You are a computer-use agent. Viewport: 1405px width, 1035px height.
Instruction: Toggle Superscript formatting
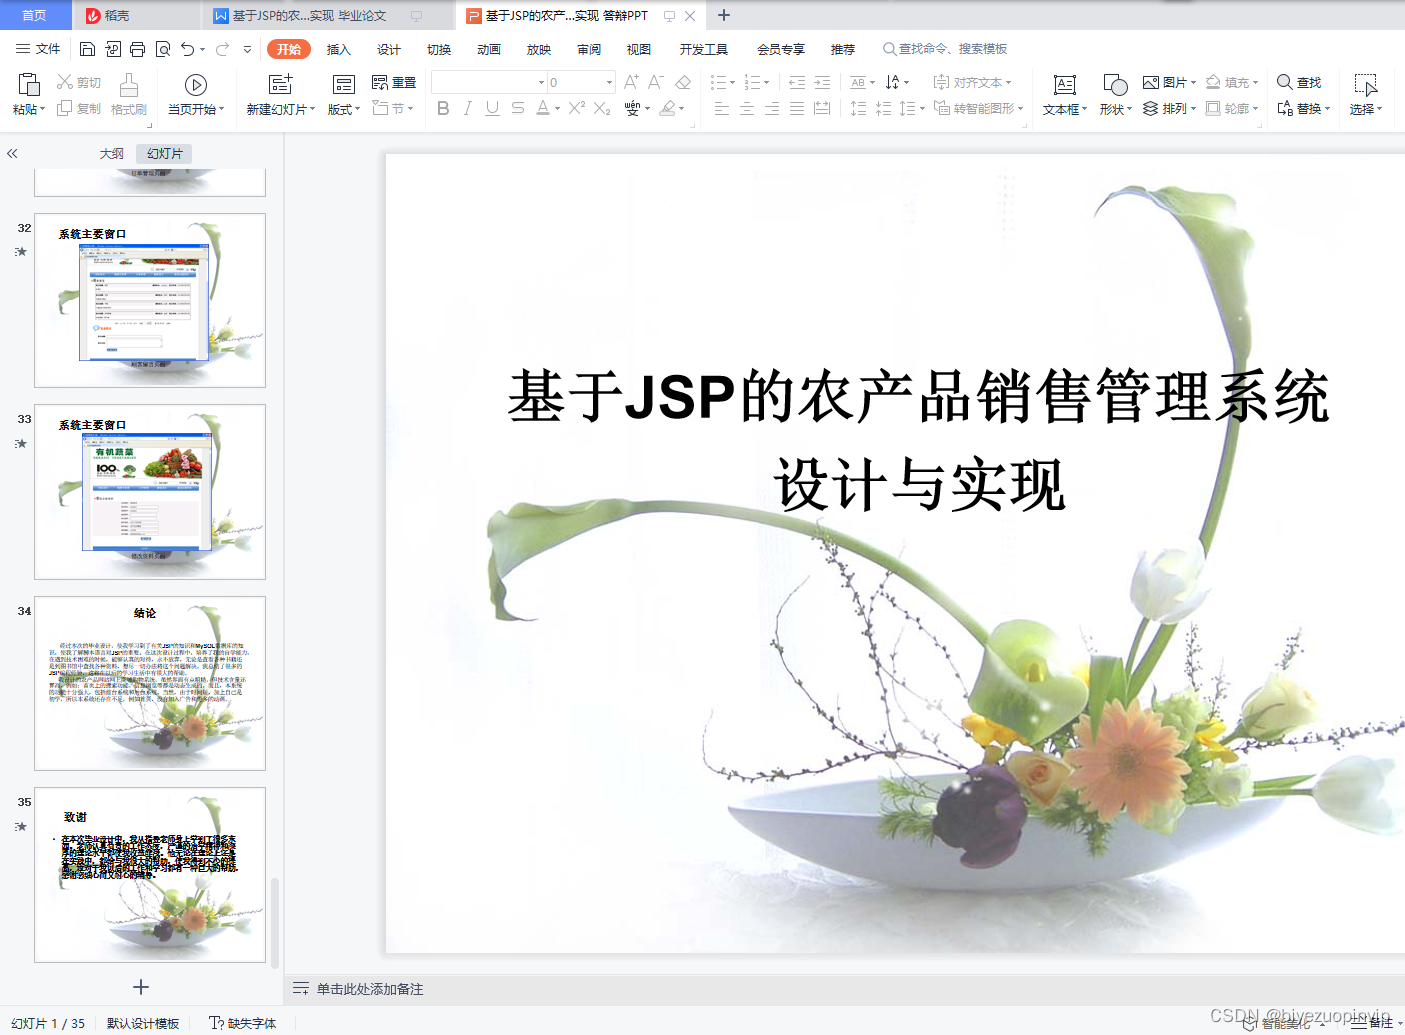pyautogui.click(x=577, y=108)
